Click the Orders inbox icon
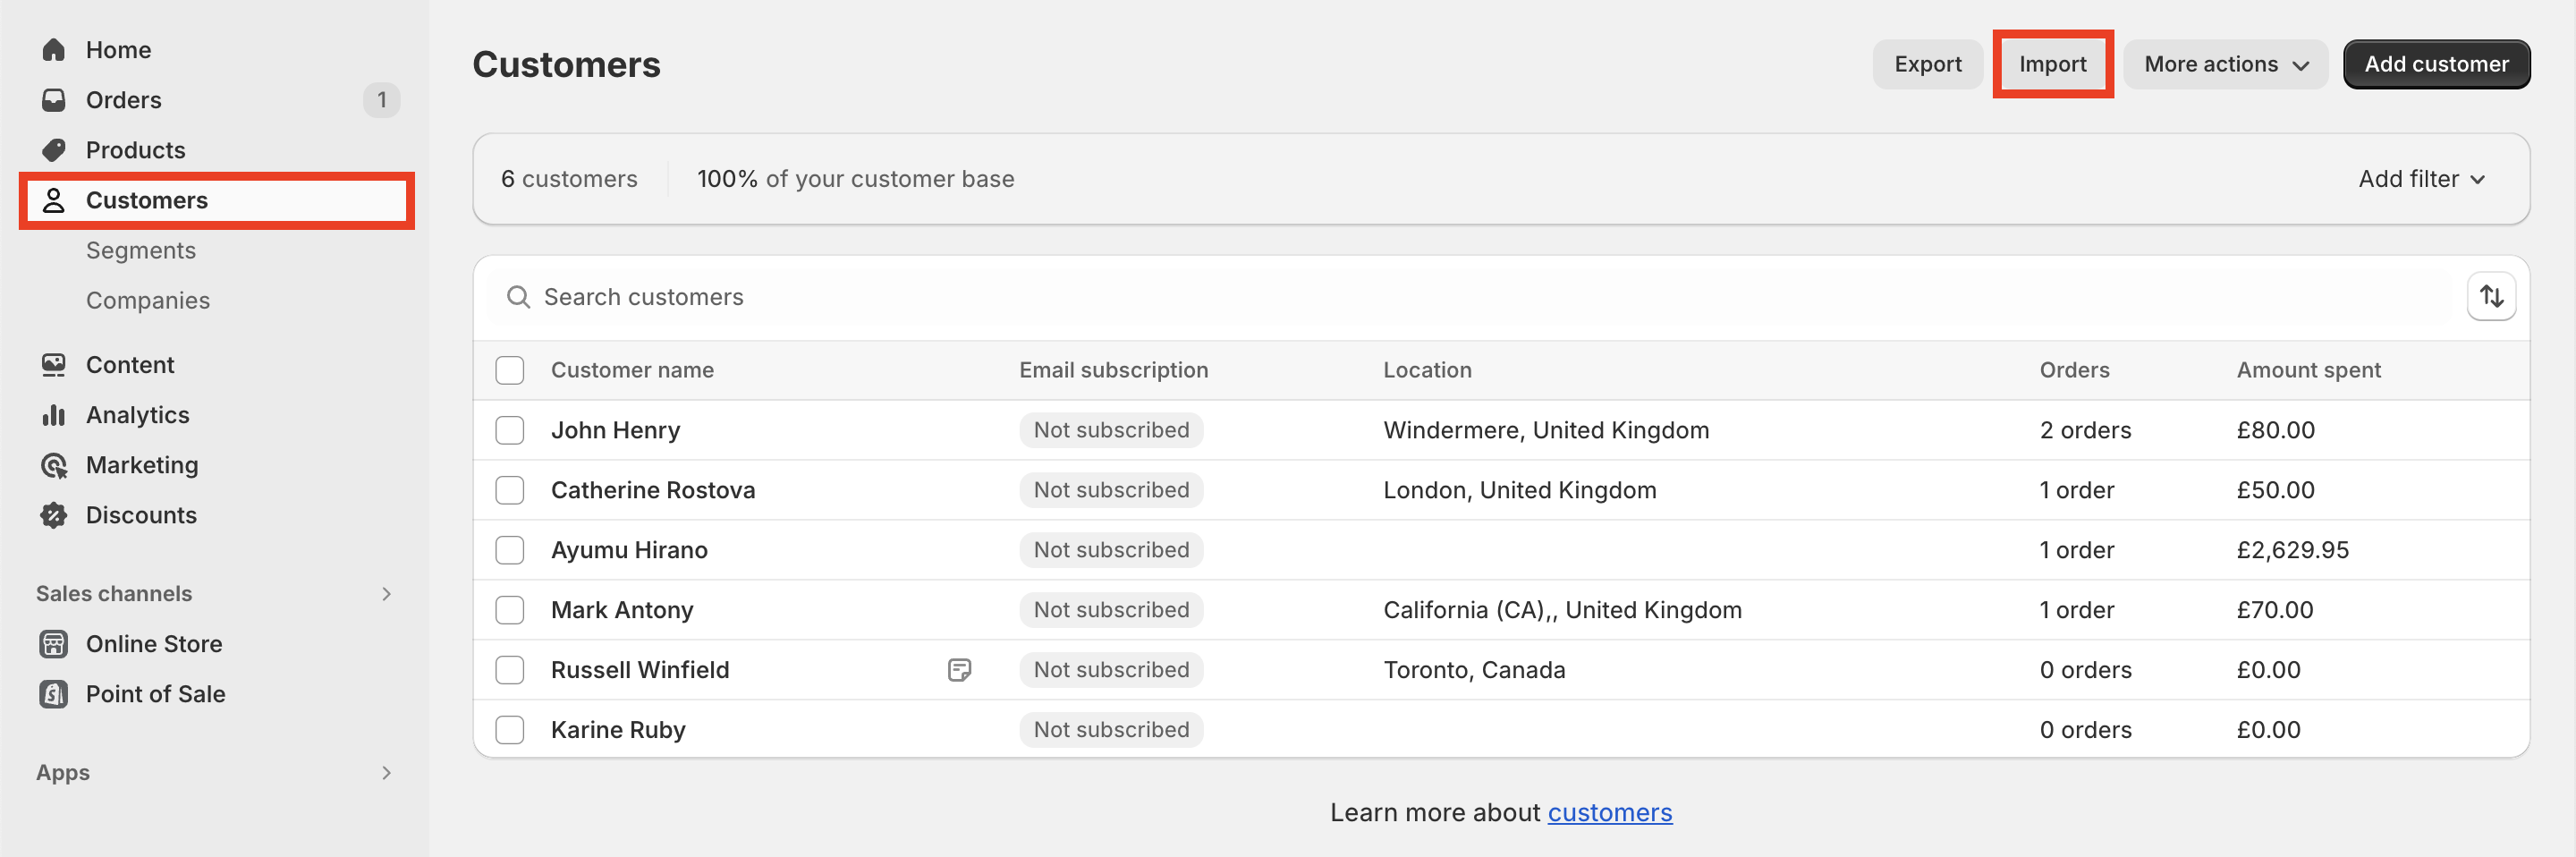Screen dimensions: 2576x857 pyautogui.click(x=54, y=100)
